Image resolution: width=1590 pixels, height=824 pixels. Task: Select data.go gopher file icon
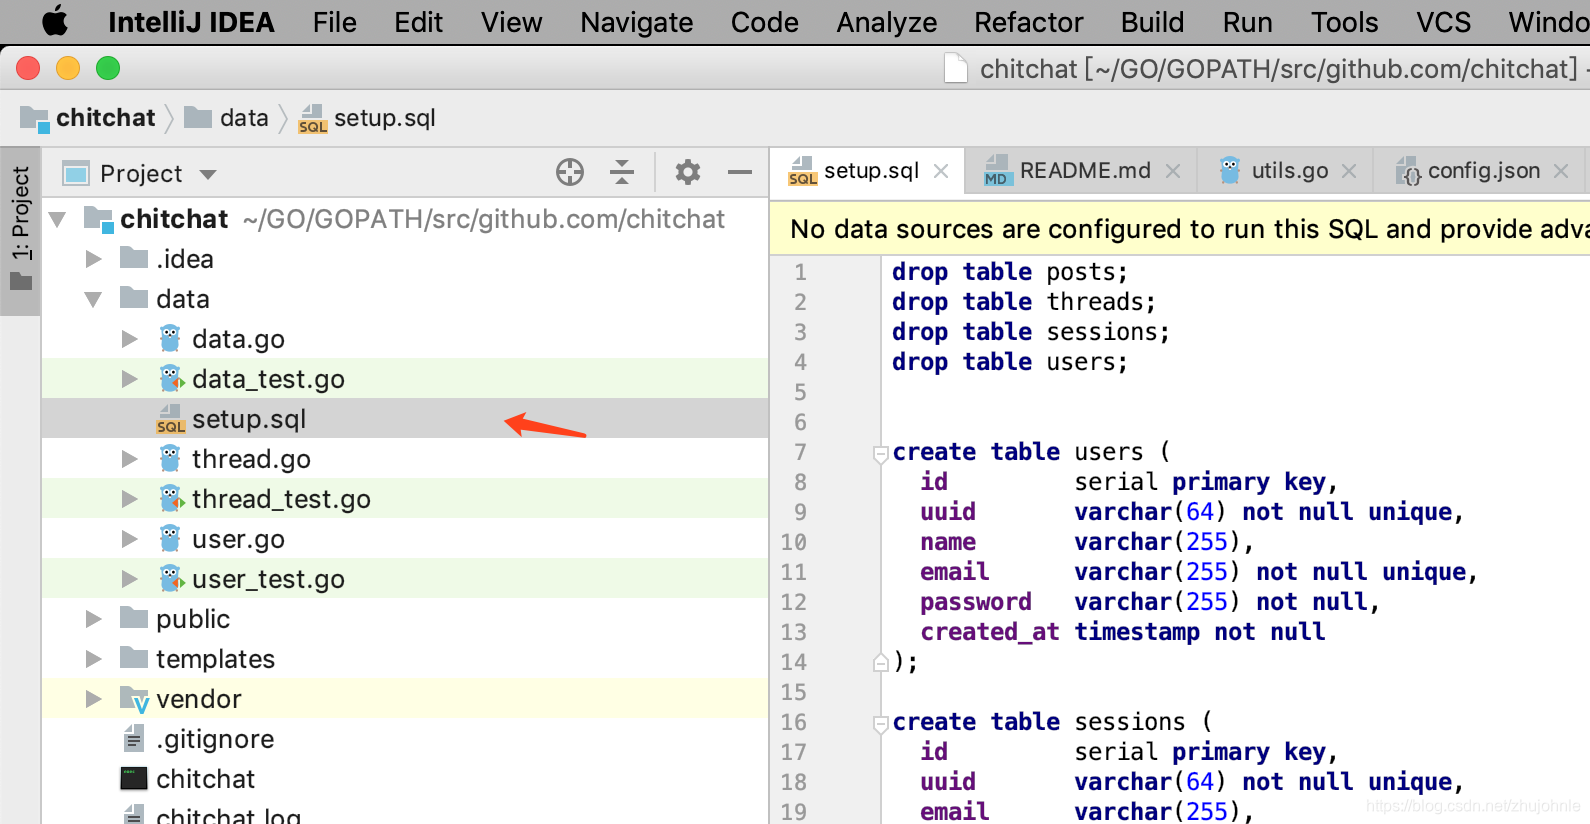[x=170, y=338]
